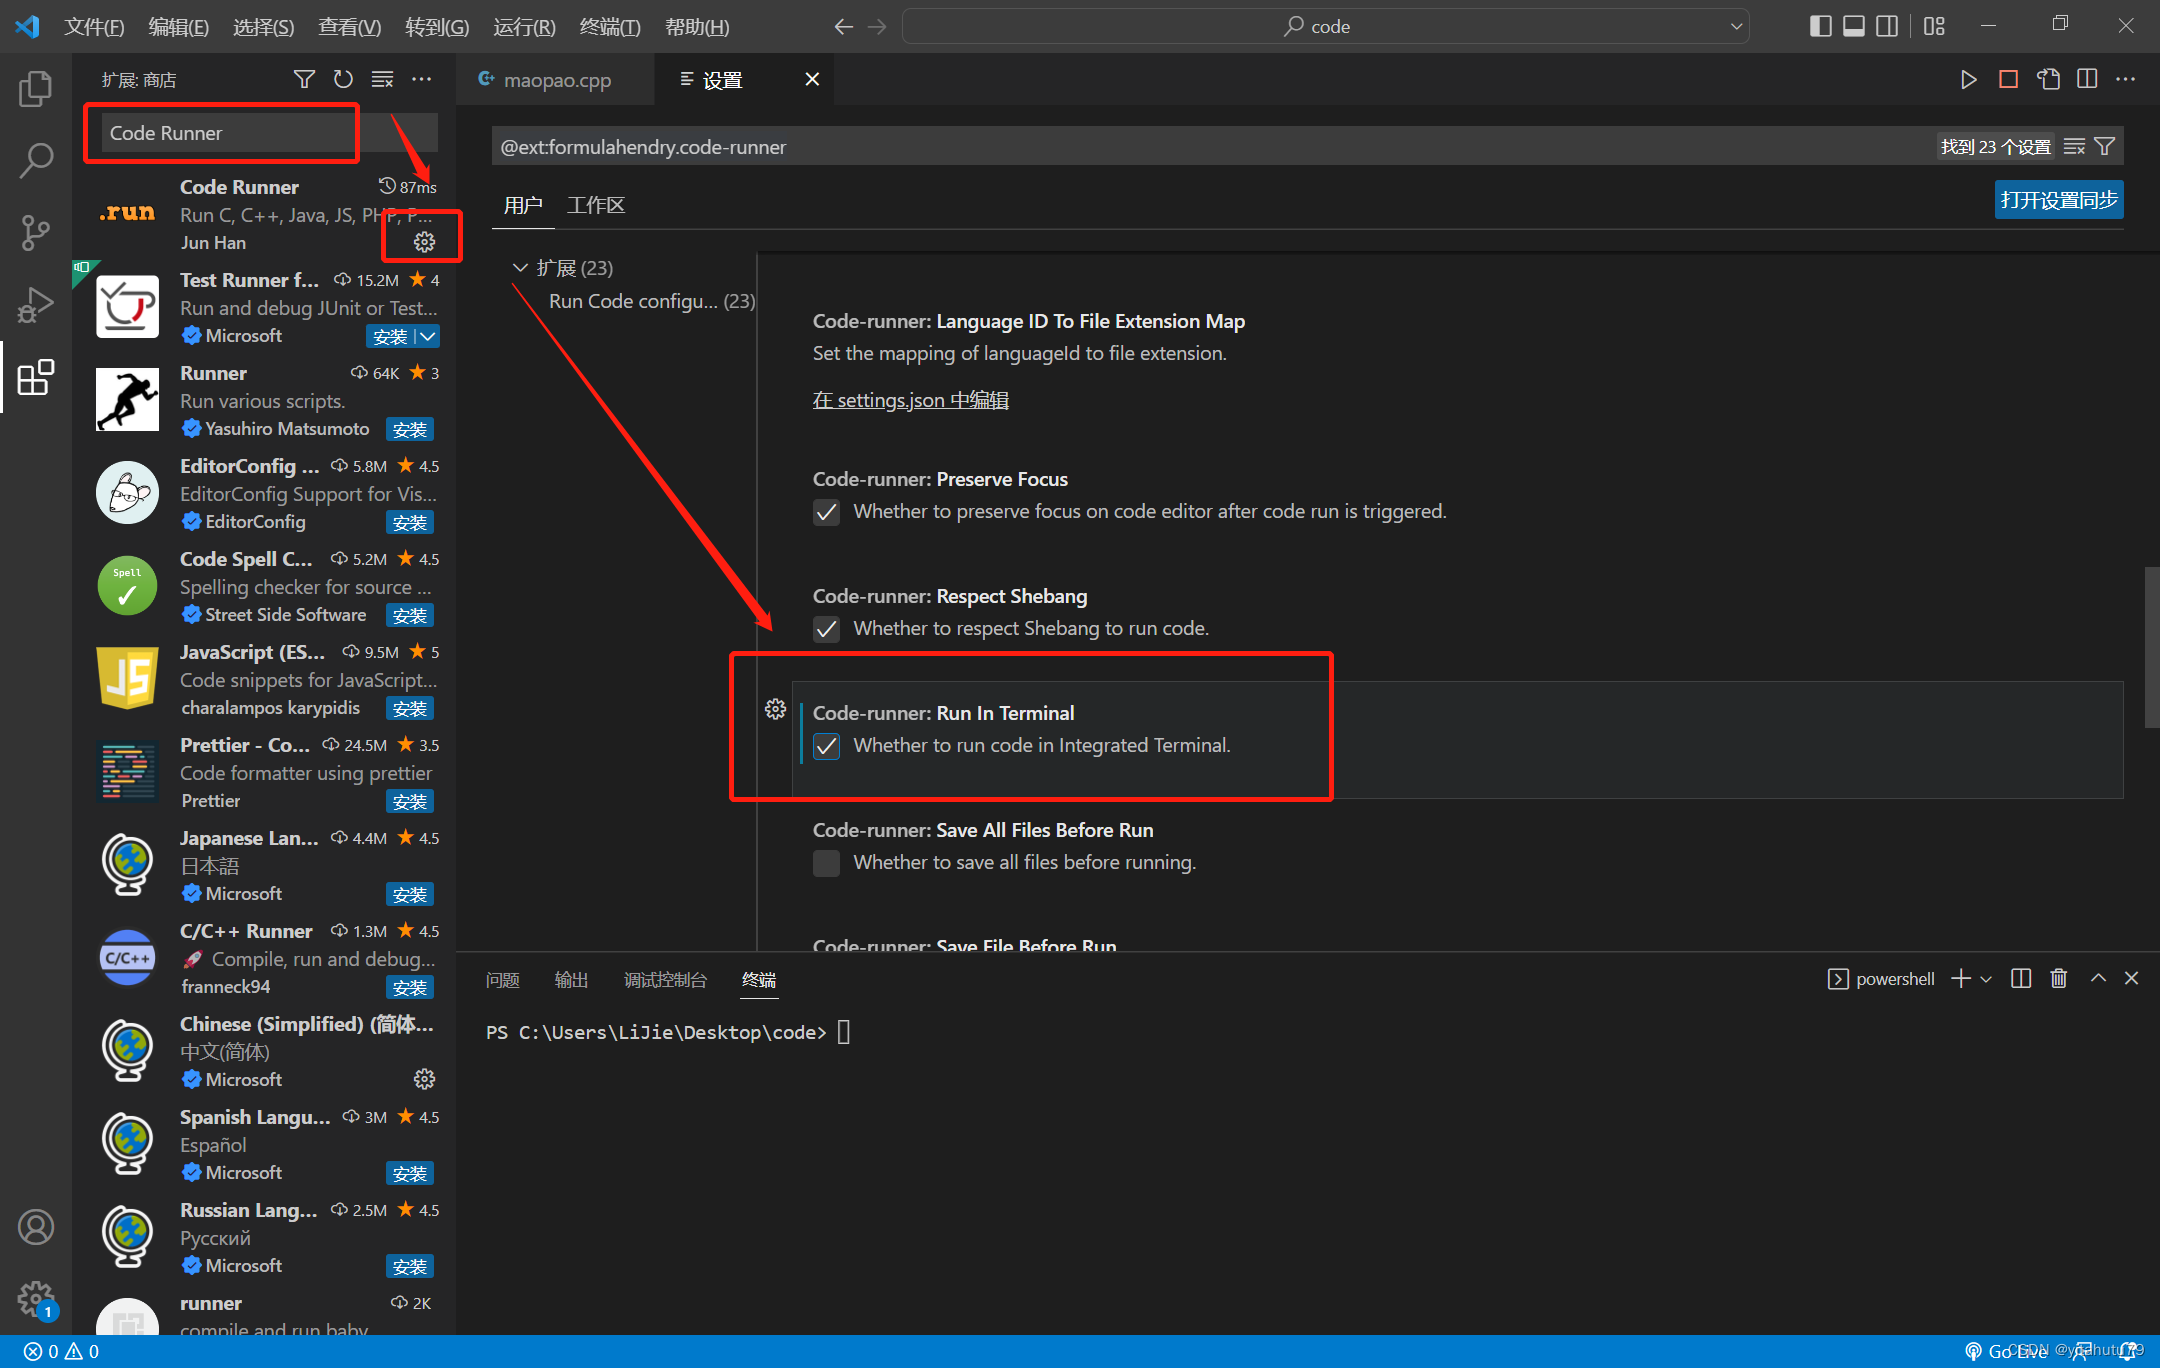Toggle the Respect Shebang checkbox

pos(826,629)
